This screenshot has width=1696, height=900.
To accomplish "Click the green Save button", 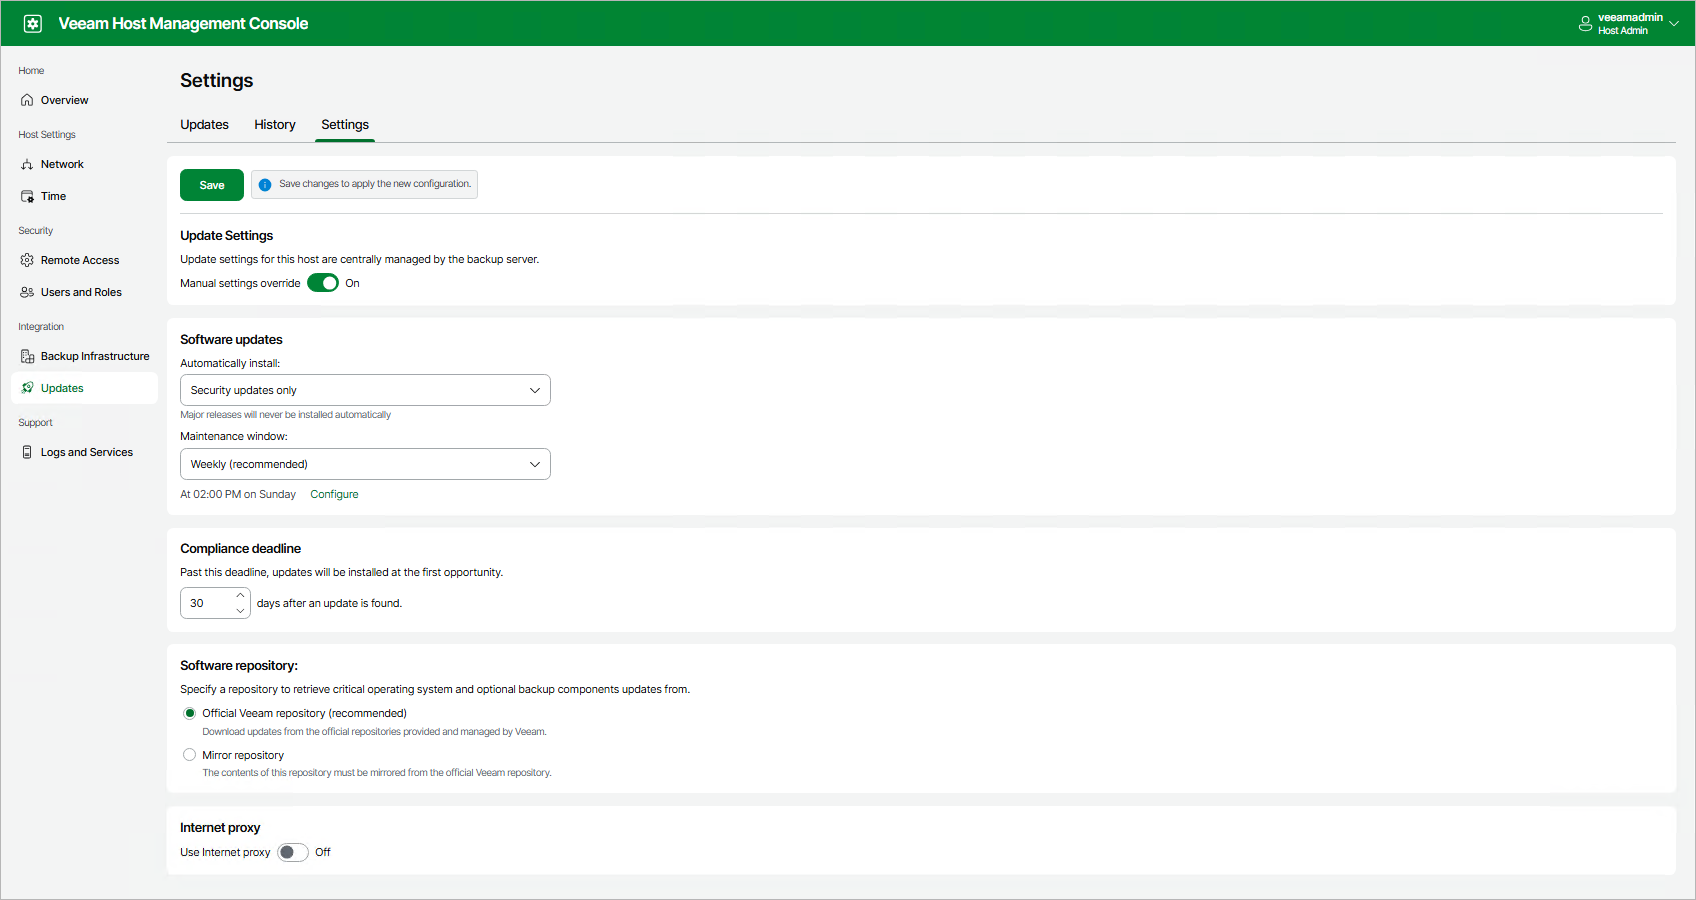I will pyautogui.click(x=212, y=185).
